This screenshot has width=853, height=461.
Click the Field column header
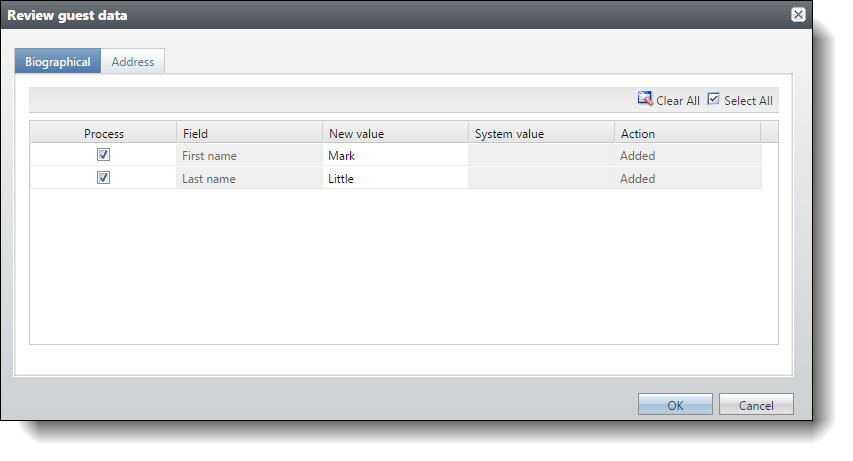coord(250,133)
